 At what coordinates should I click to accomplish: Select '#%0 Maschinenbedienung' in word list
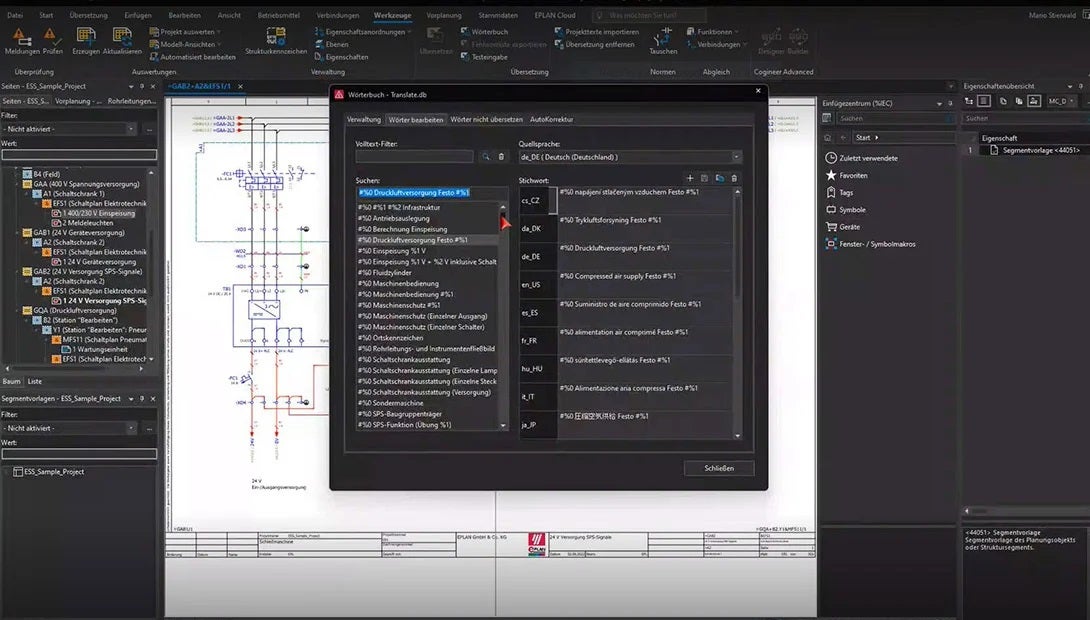[399, 284]
